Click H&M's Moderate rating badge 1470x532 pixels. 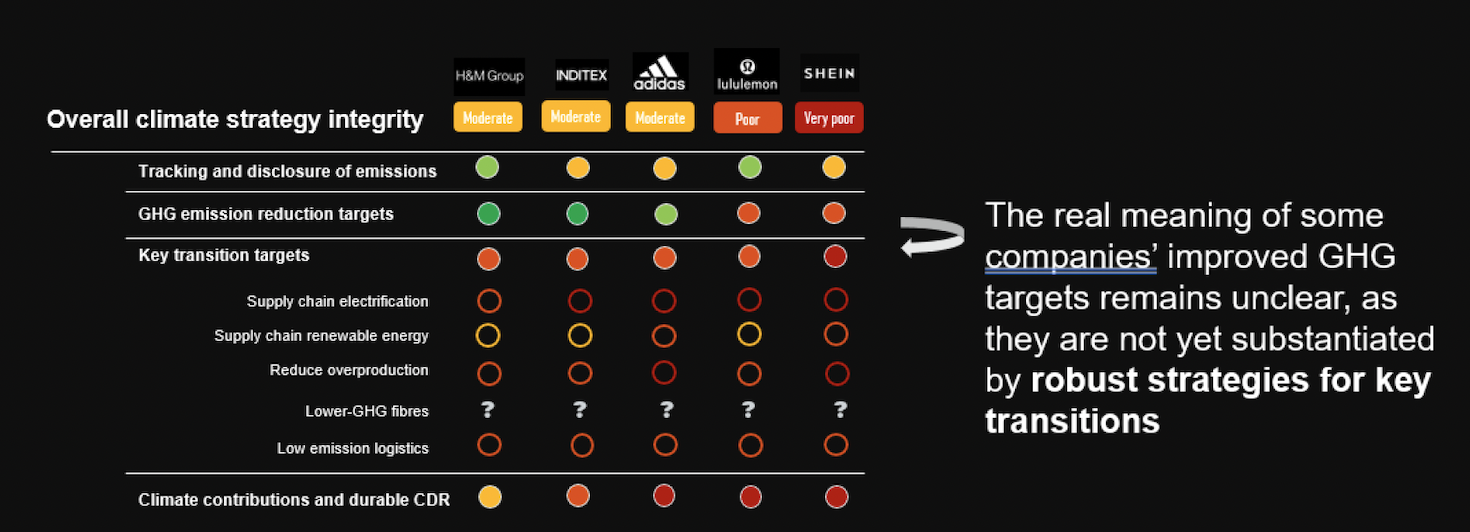click(488, 117)
